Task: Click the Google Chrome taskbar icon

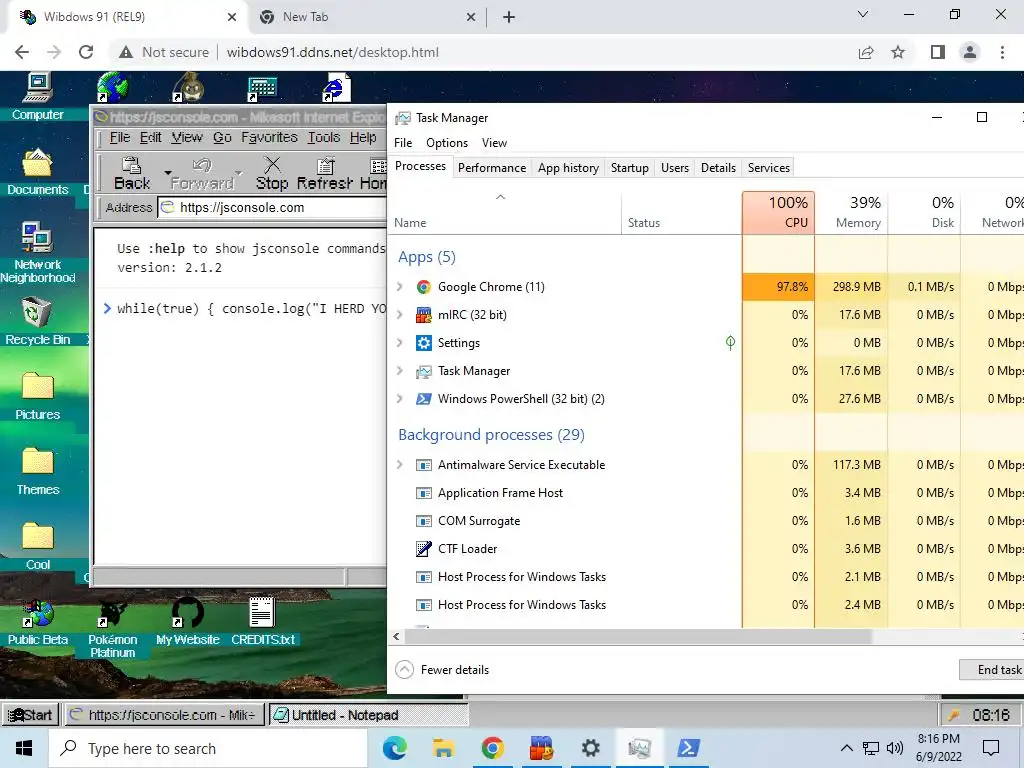Action: tap(492, 748)
